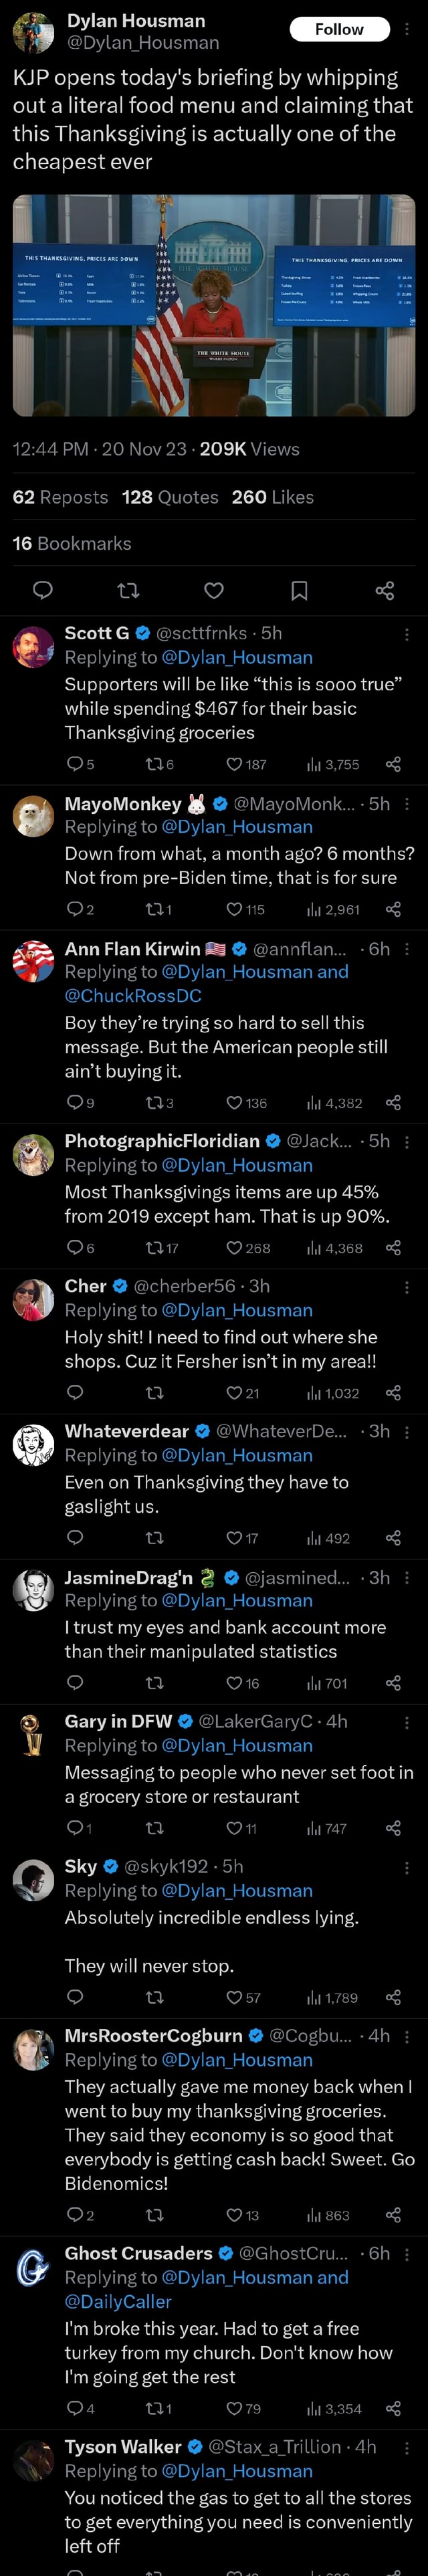The image size is (428, 2576).
Task: Open replies on Ann Flan Kirwin's comment
Action: tap(75, 1103)
